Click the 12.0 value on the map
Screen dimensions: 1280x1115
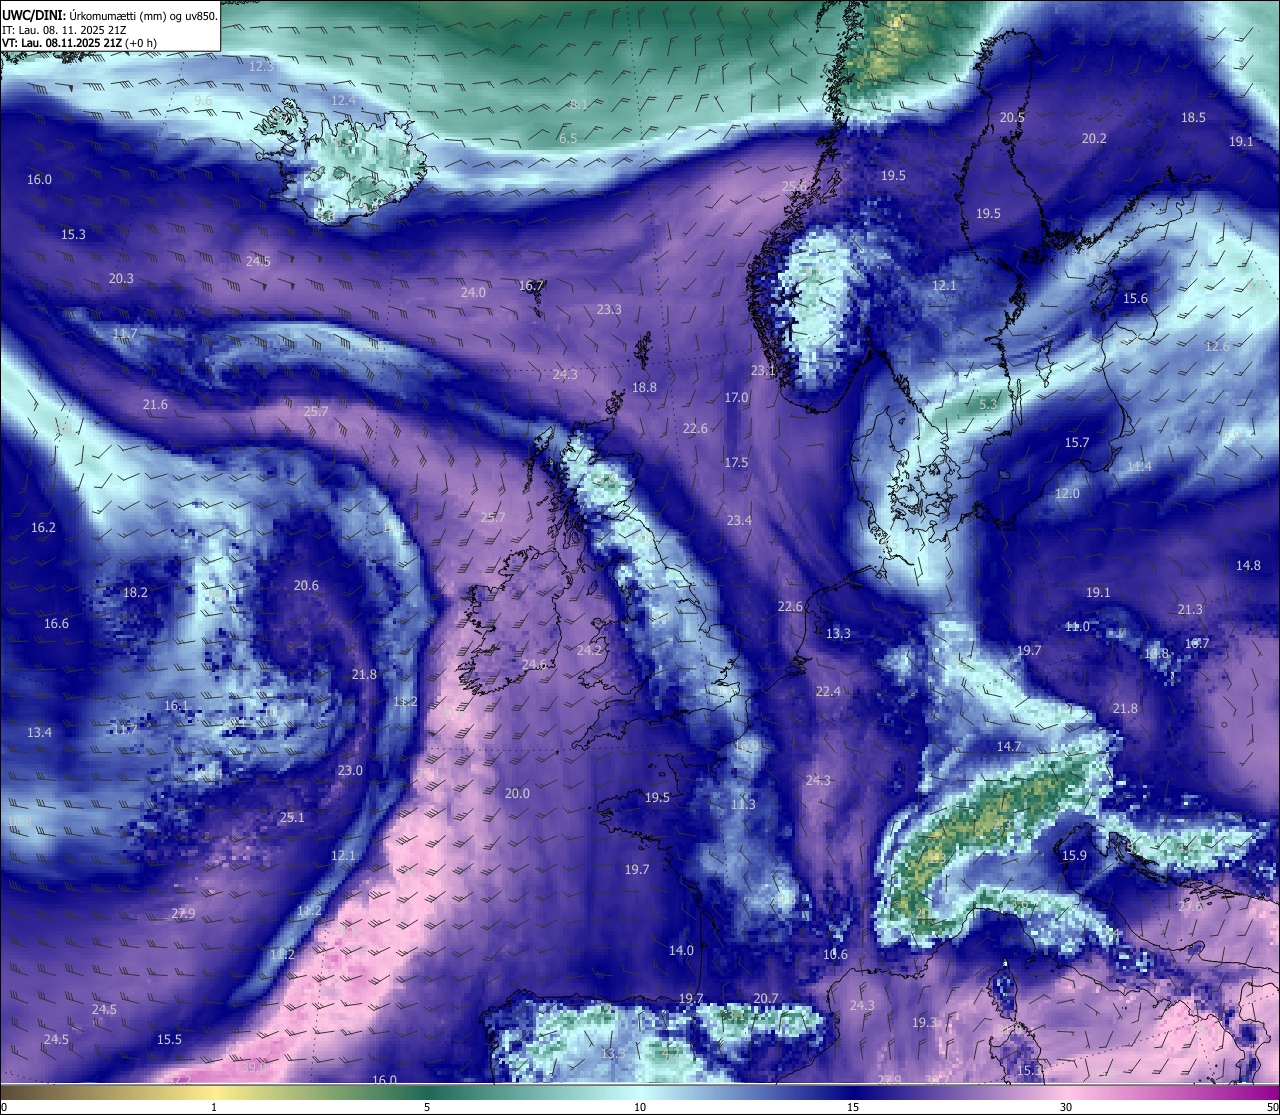(1067, 495)
